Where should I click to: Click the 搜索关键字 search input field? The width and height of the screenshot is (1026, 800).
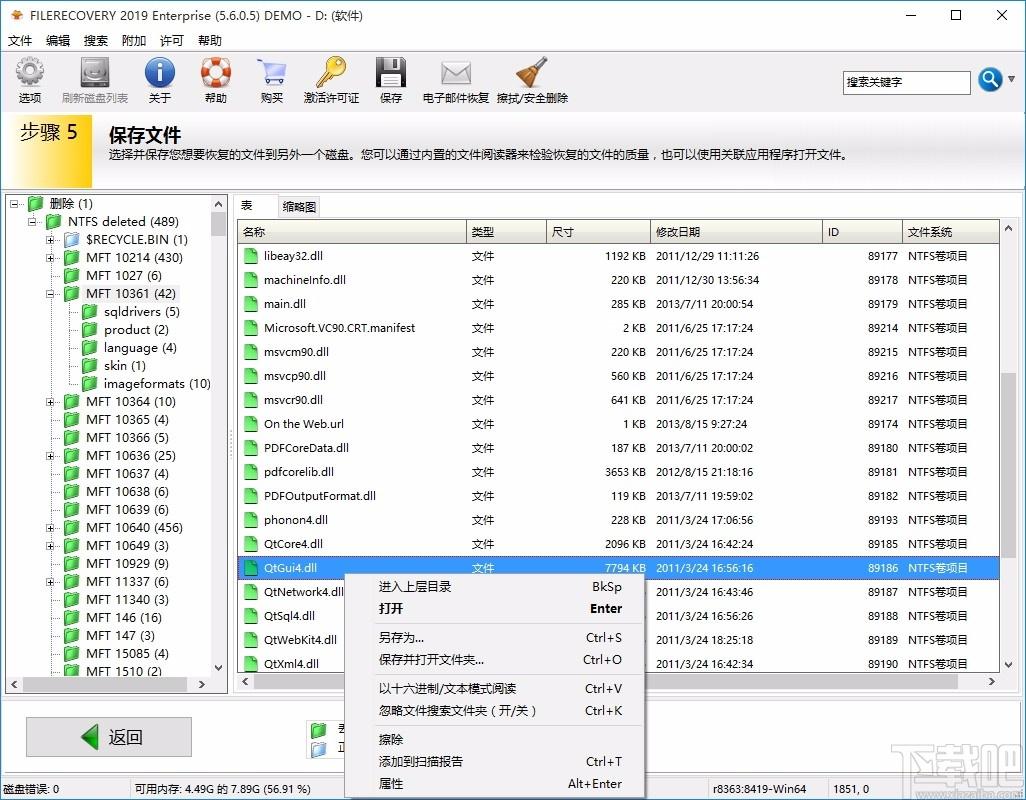click(x=906, y=82)
